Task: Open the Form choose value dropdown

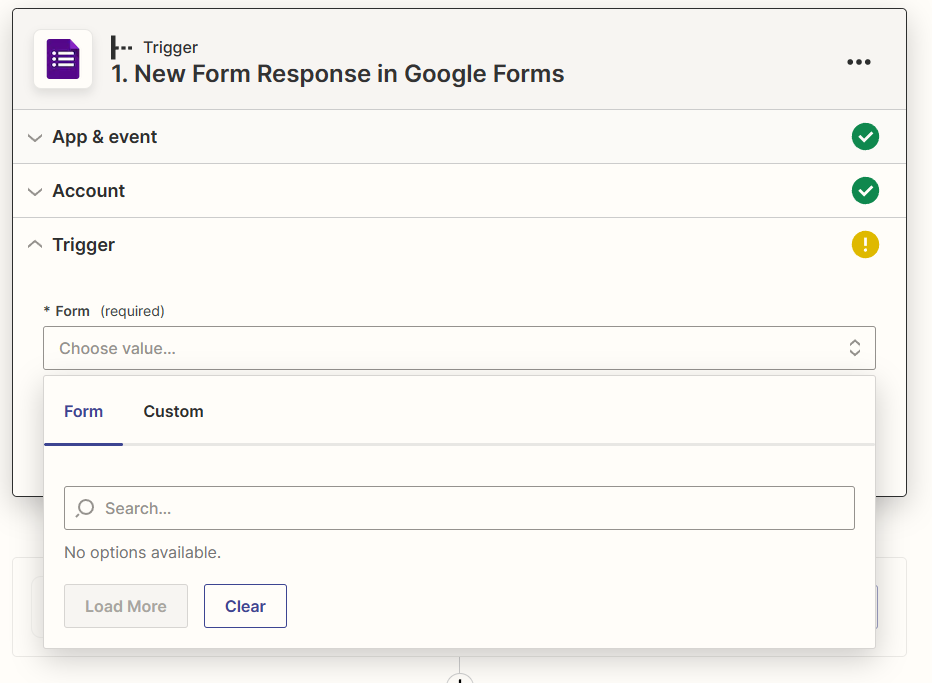Action: [x=459, y=348]
